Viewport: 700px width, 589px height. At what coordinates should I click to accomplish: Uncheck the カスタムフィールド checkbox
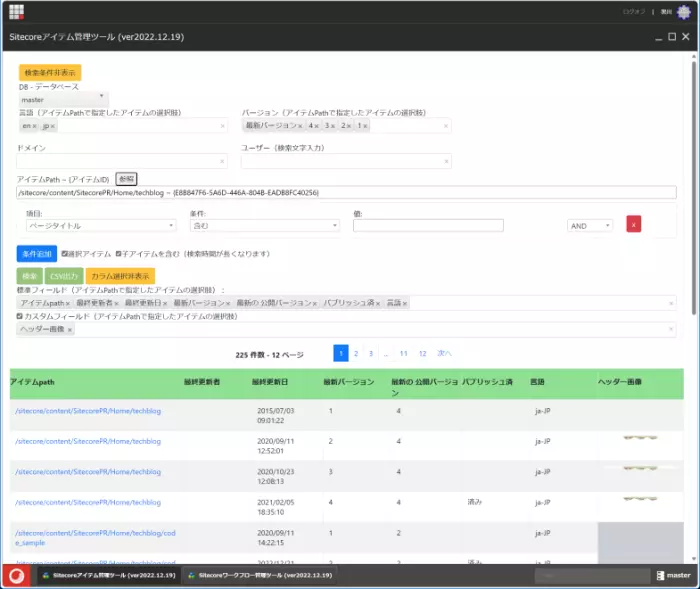(20, 316)
